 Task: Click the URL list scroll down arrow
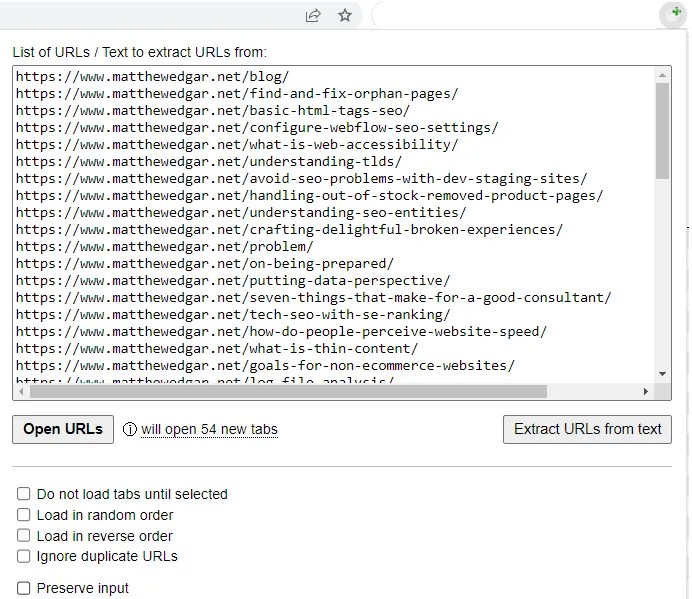point(662,374)
